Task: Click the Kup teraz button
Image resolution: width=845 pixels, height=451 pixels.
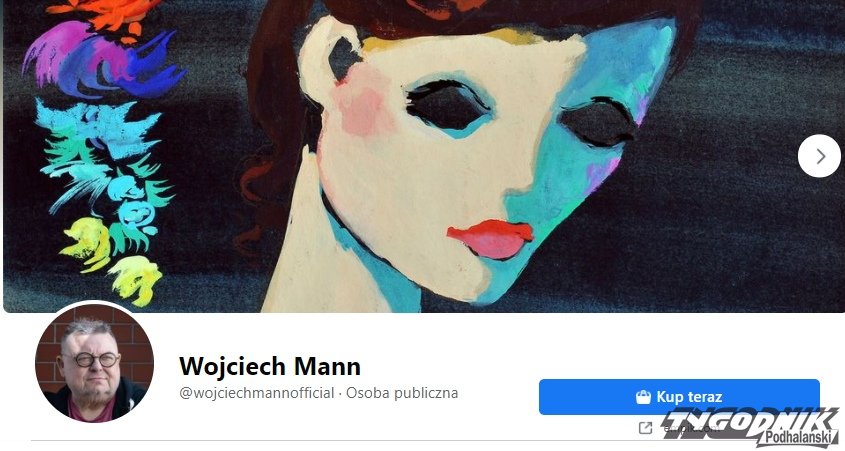Action: pos(679,397)
